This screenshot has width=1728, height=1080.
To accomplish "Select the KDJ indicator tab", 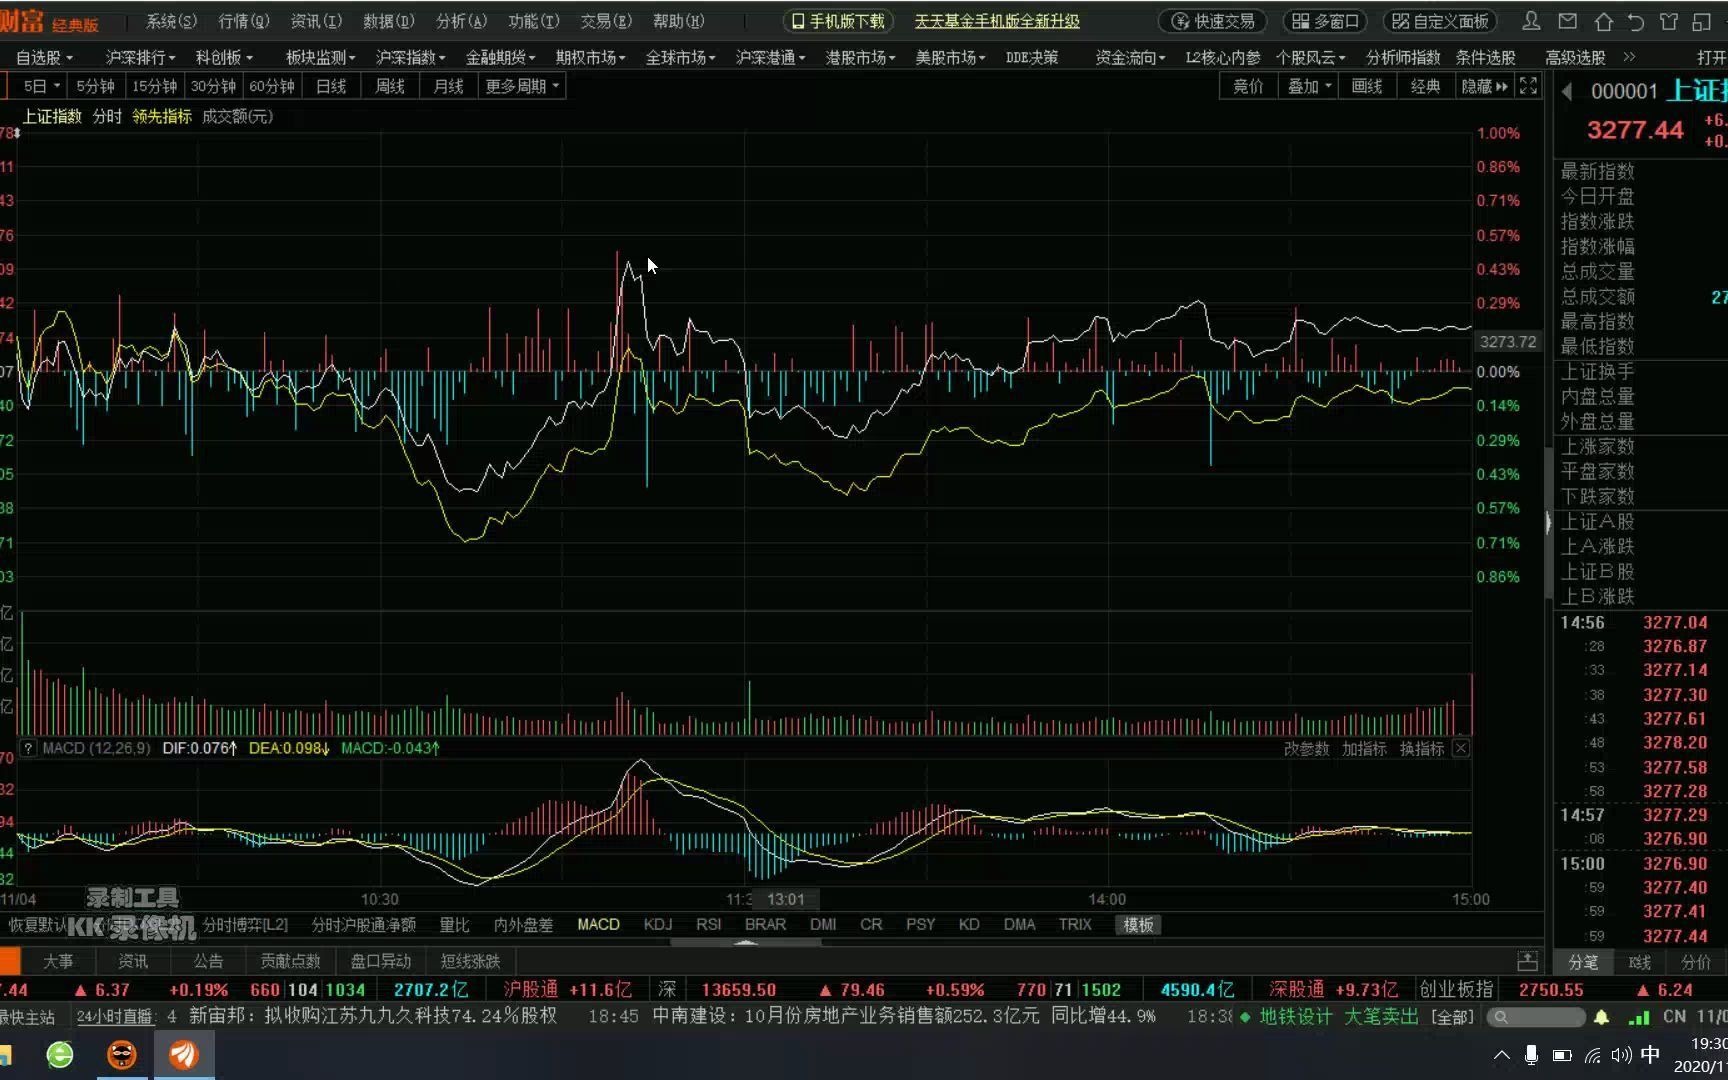I will 658,924.
